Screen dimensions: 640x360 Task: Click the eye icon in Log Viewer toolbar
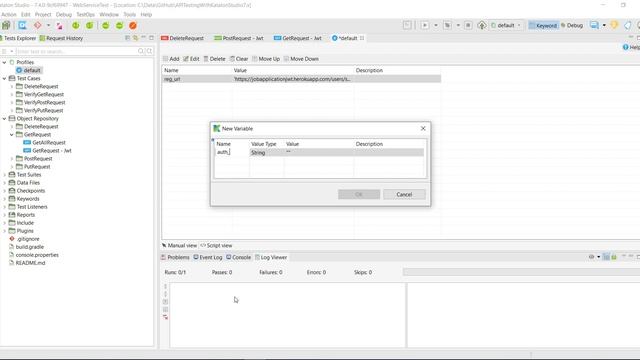pyautogui.click(x=591, y=257)
